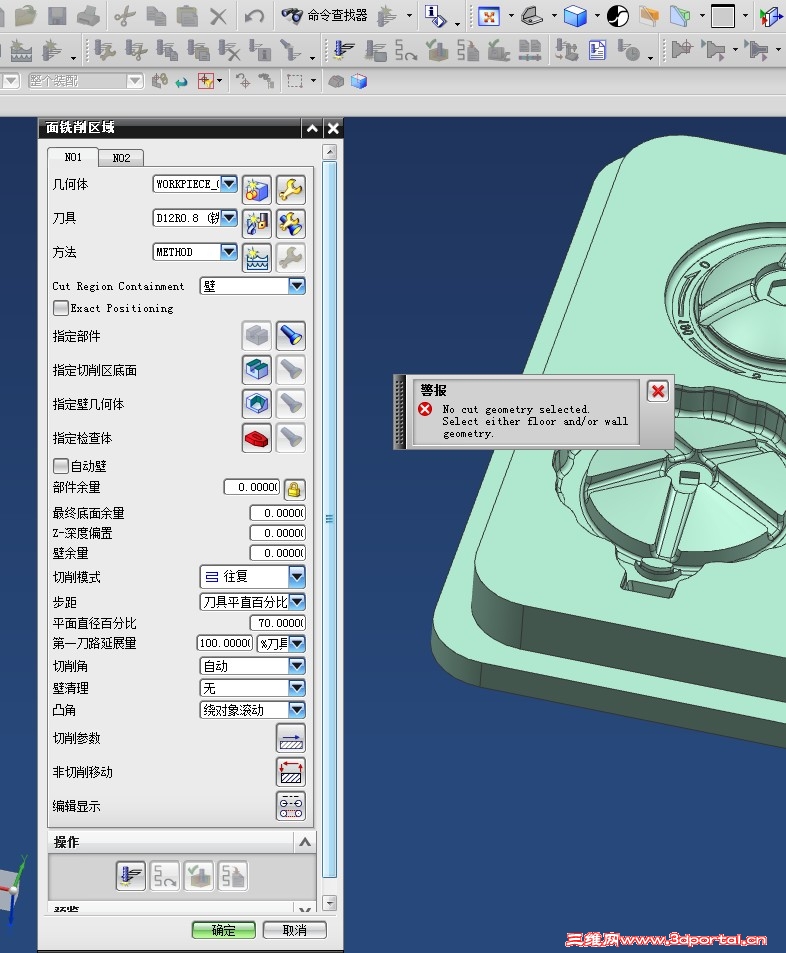786x953 pixels.
Task: Open the non-cutting moves icon 非切削移动
Action: point(291,772)
